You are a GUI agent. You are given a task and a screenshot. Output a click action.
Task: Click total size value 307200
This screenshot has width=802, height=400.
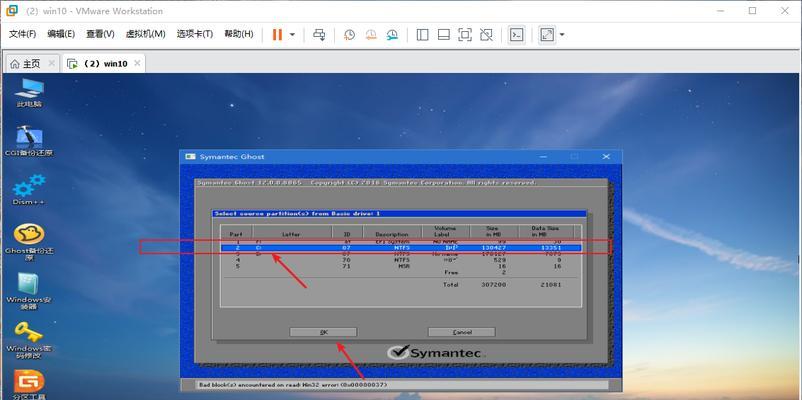click(x=494, y=284)
